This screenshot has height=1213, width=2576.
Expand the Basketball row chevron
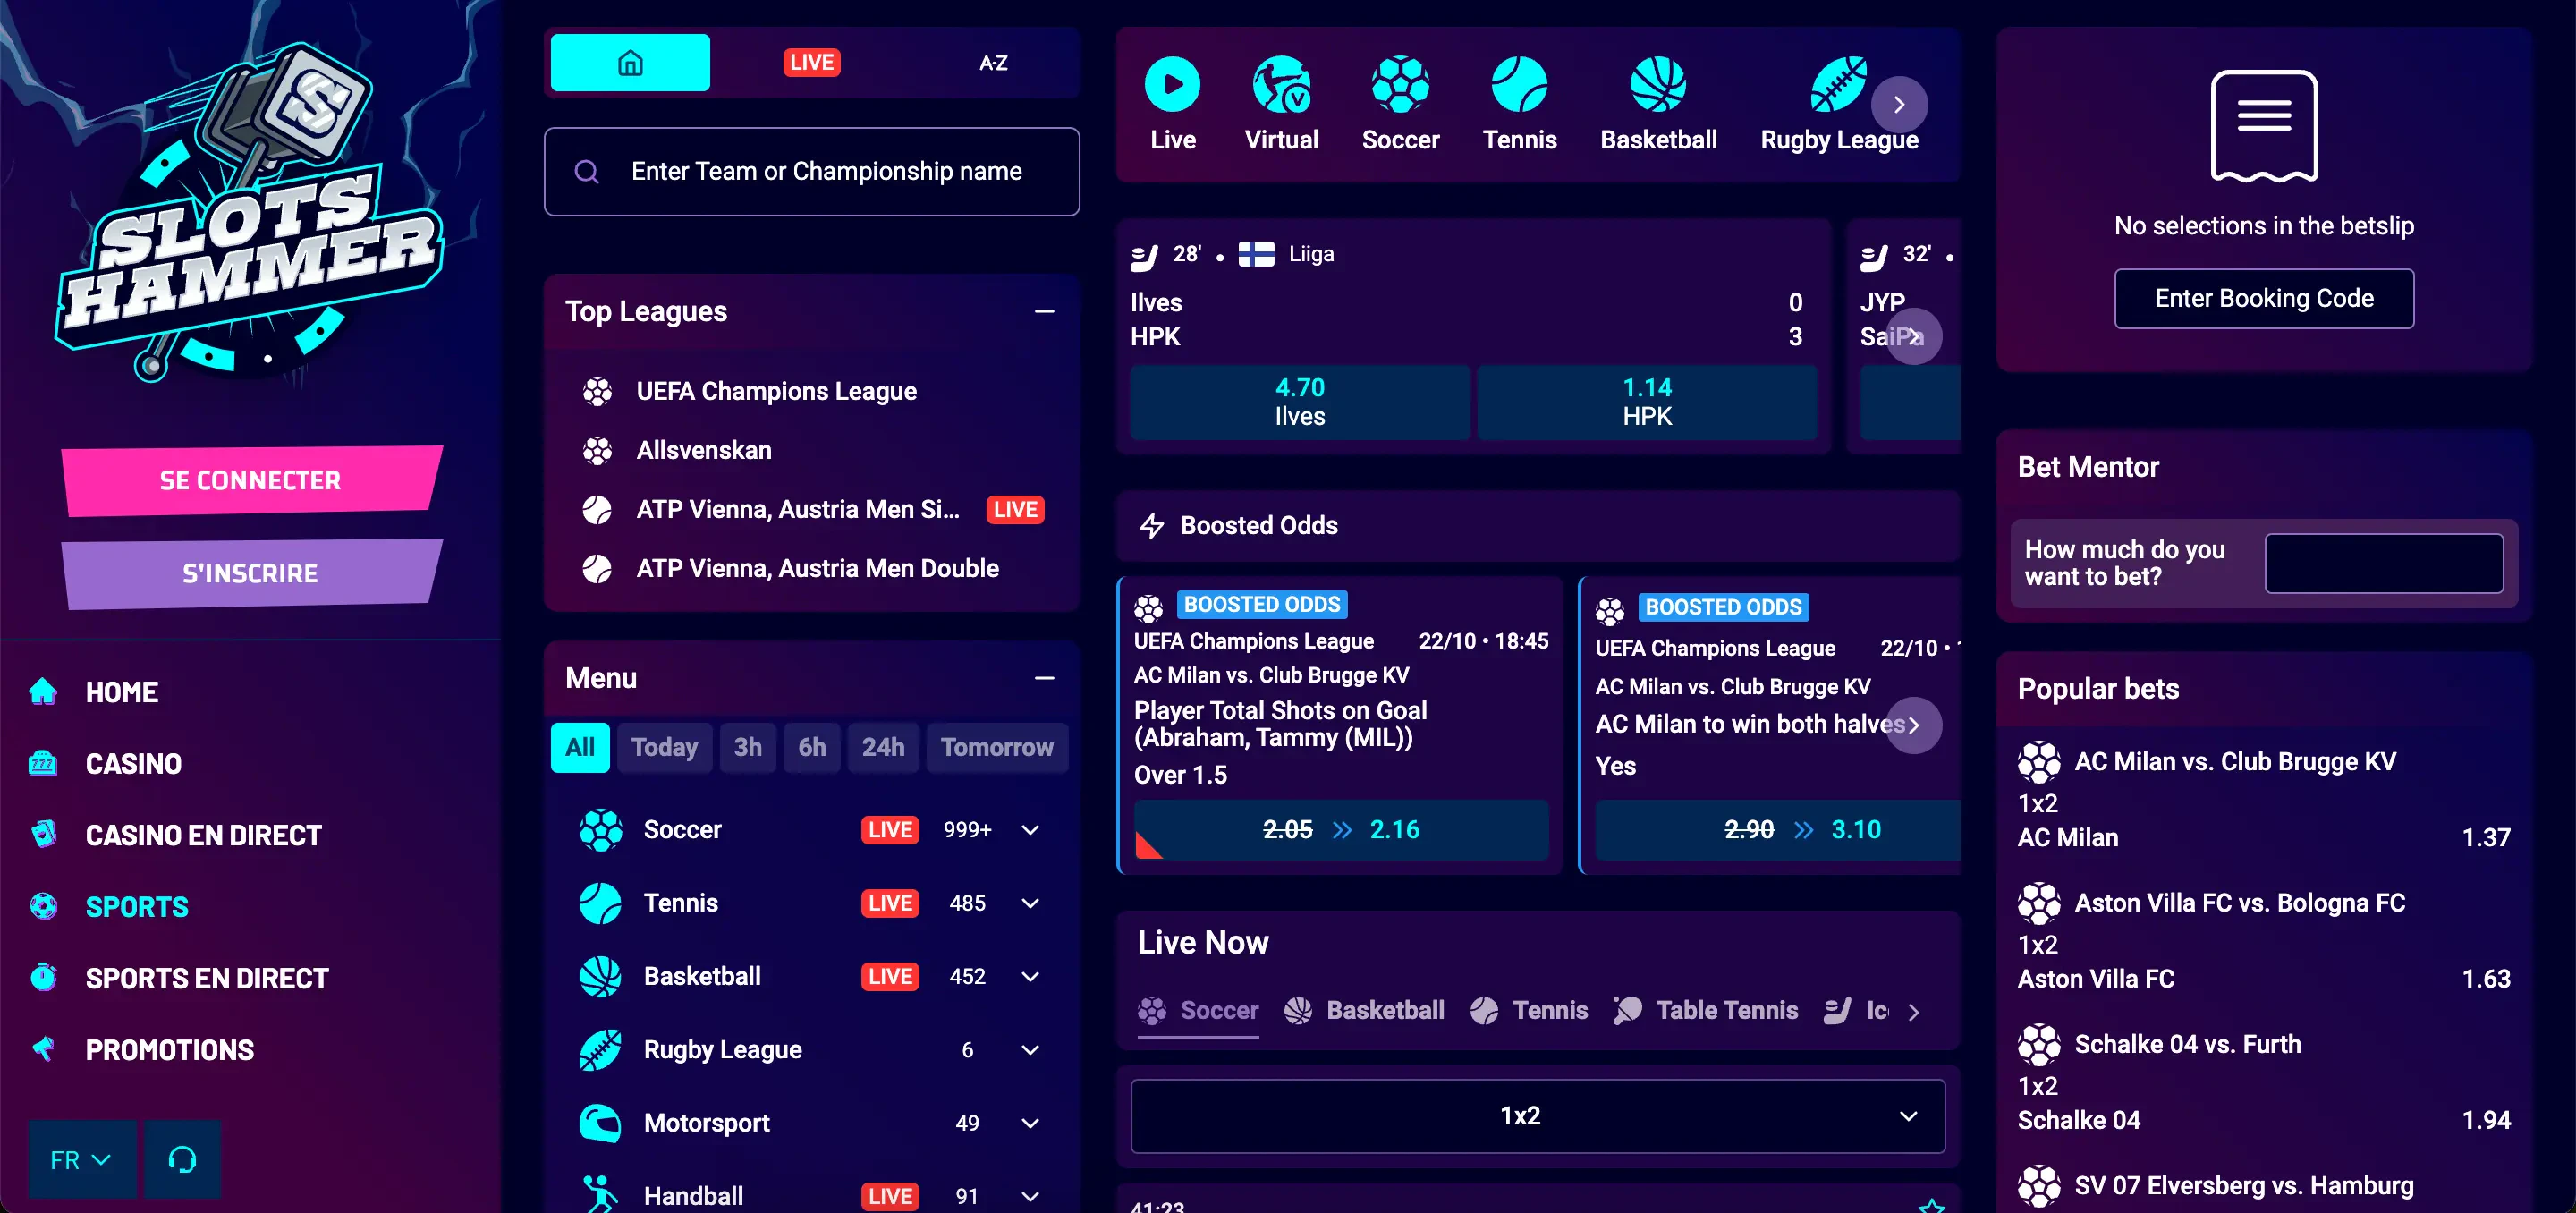coord(1030,977)
